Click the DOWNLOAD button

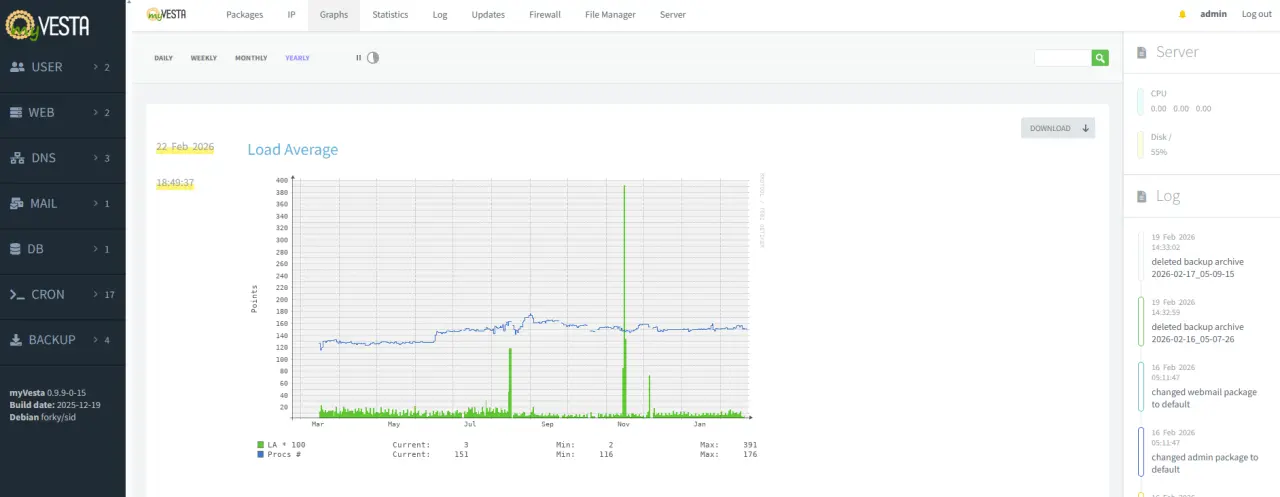coord(1058,128)
